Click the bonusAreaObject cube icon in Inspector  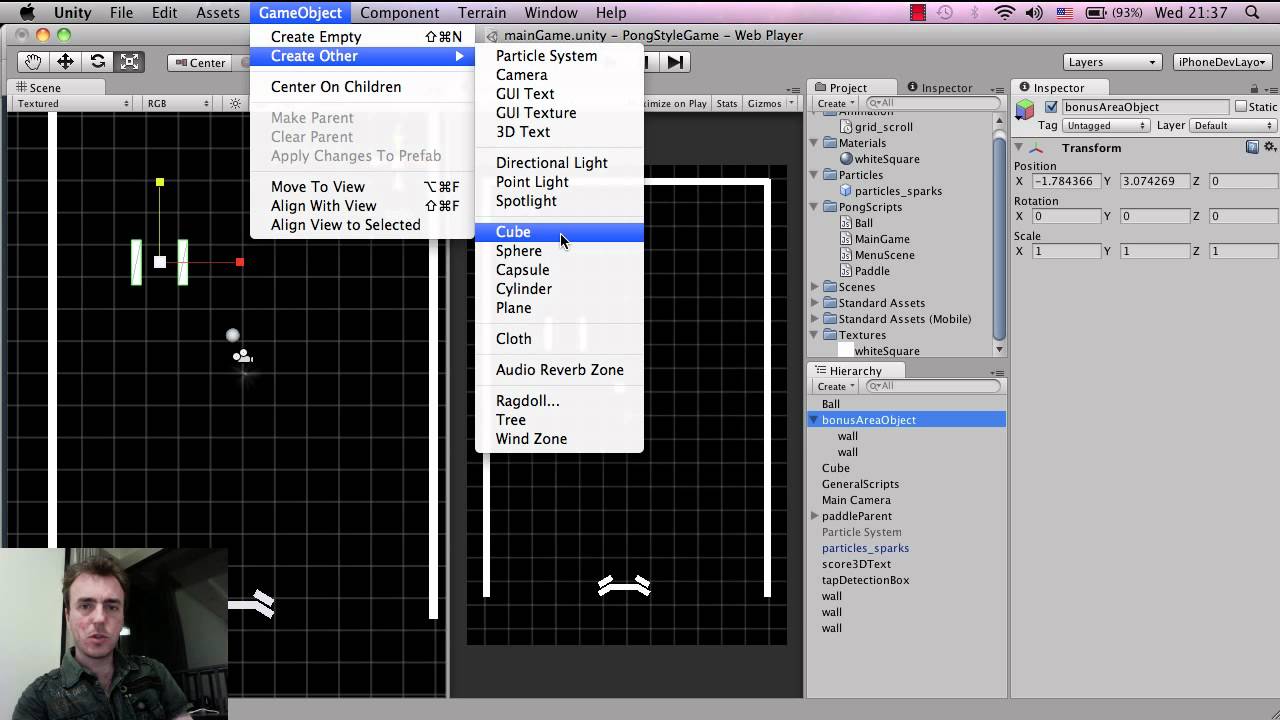(1026, 106)
